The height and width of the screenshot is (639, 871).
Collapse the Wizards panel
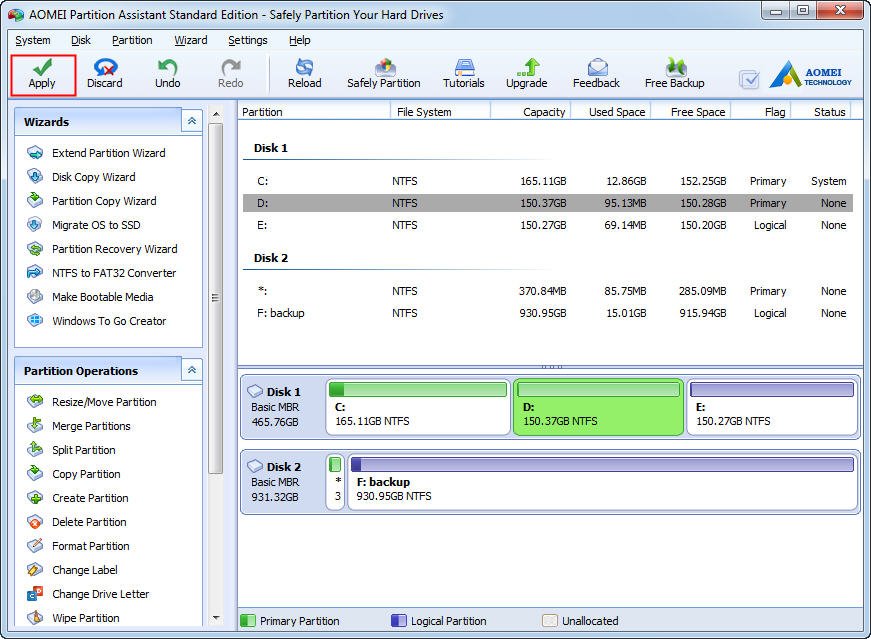[x=191, y=121]
